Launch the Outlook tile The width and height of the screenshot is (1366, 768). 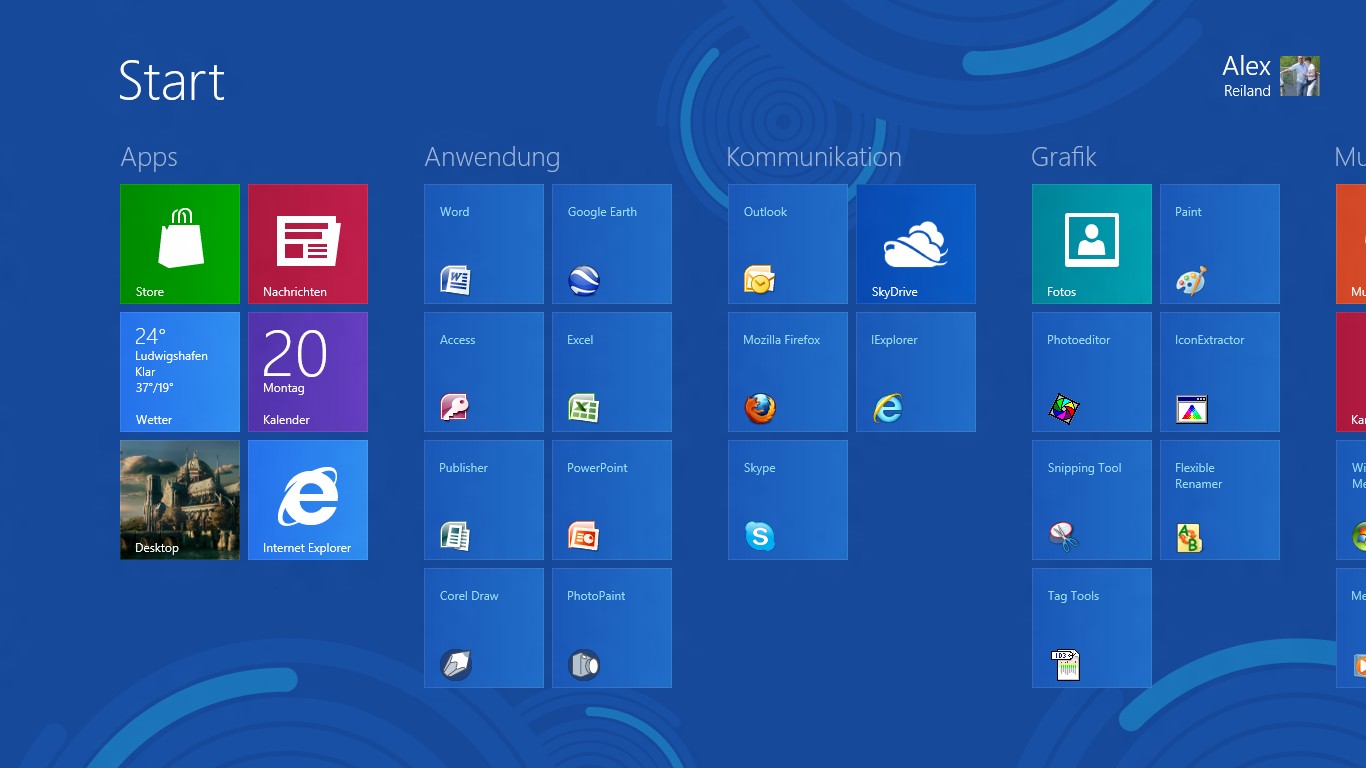(x=788, y=244)
